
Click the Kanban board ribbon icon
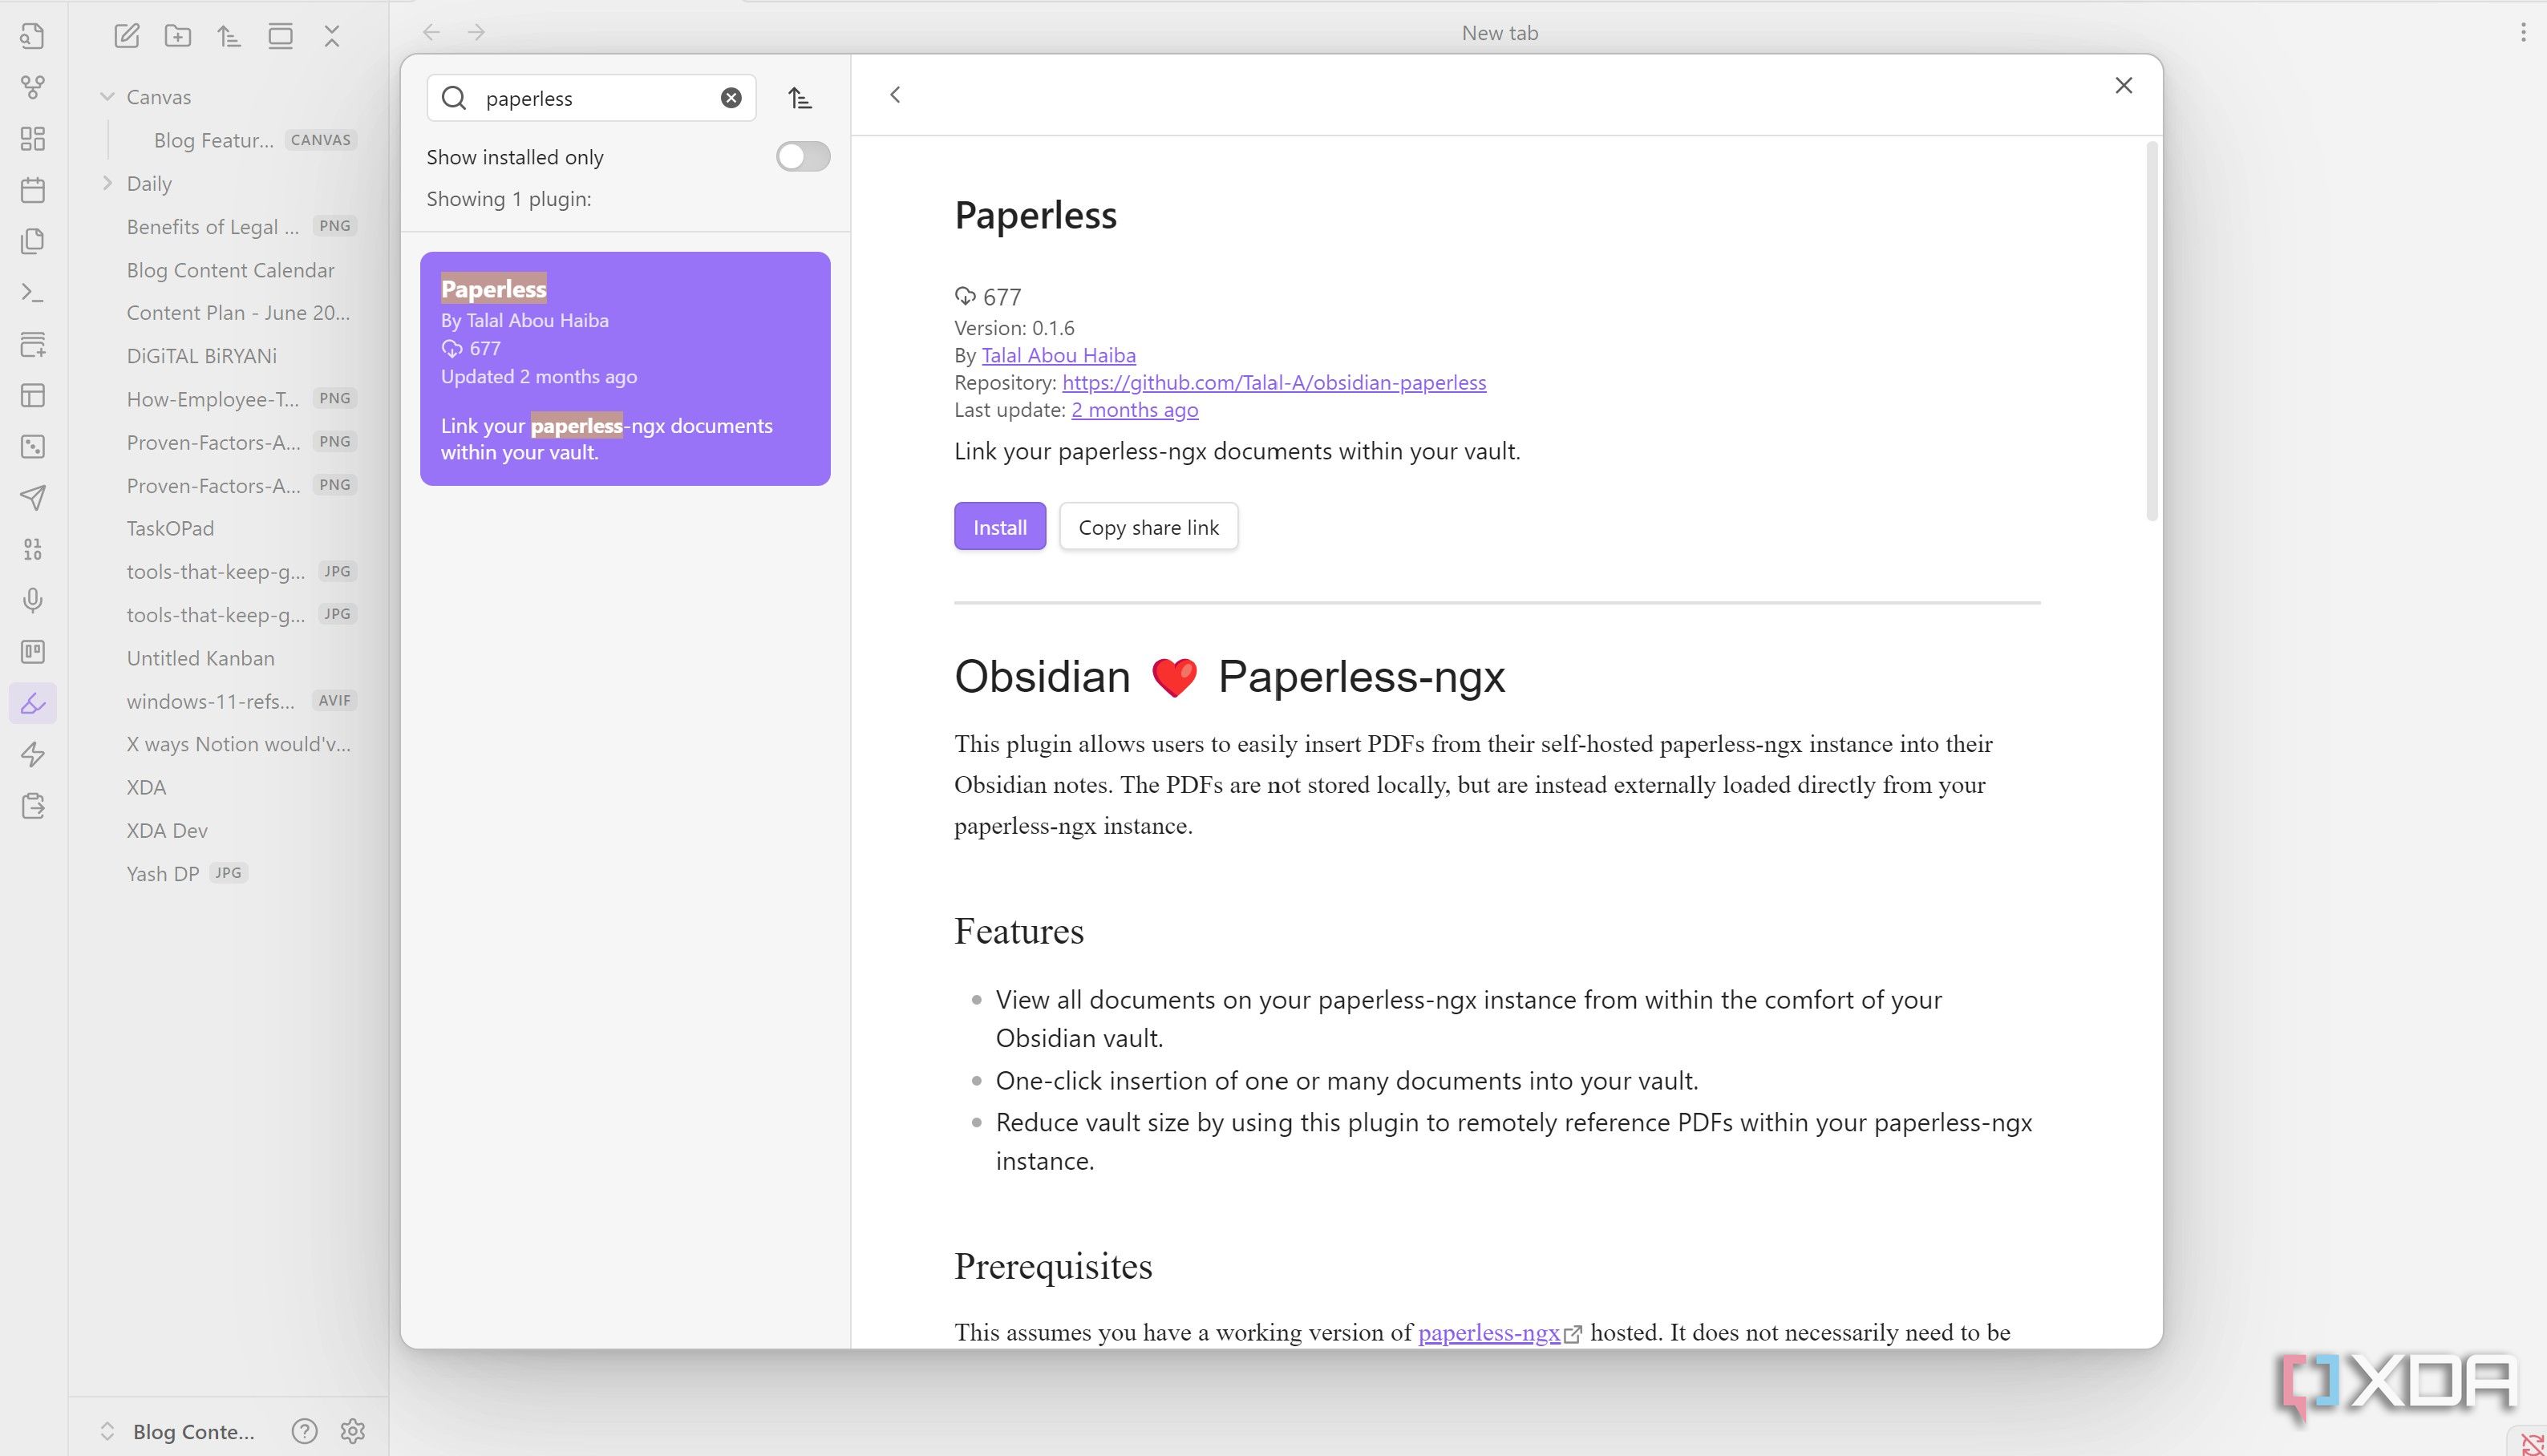(x=32, y=652)
